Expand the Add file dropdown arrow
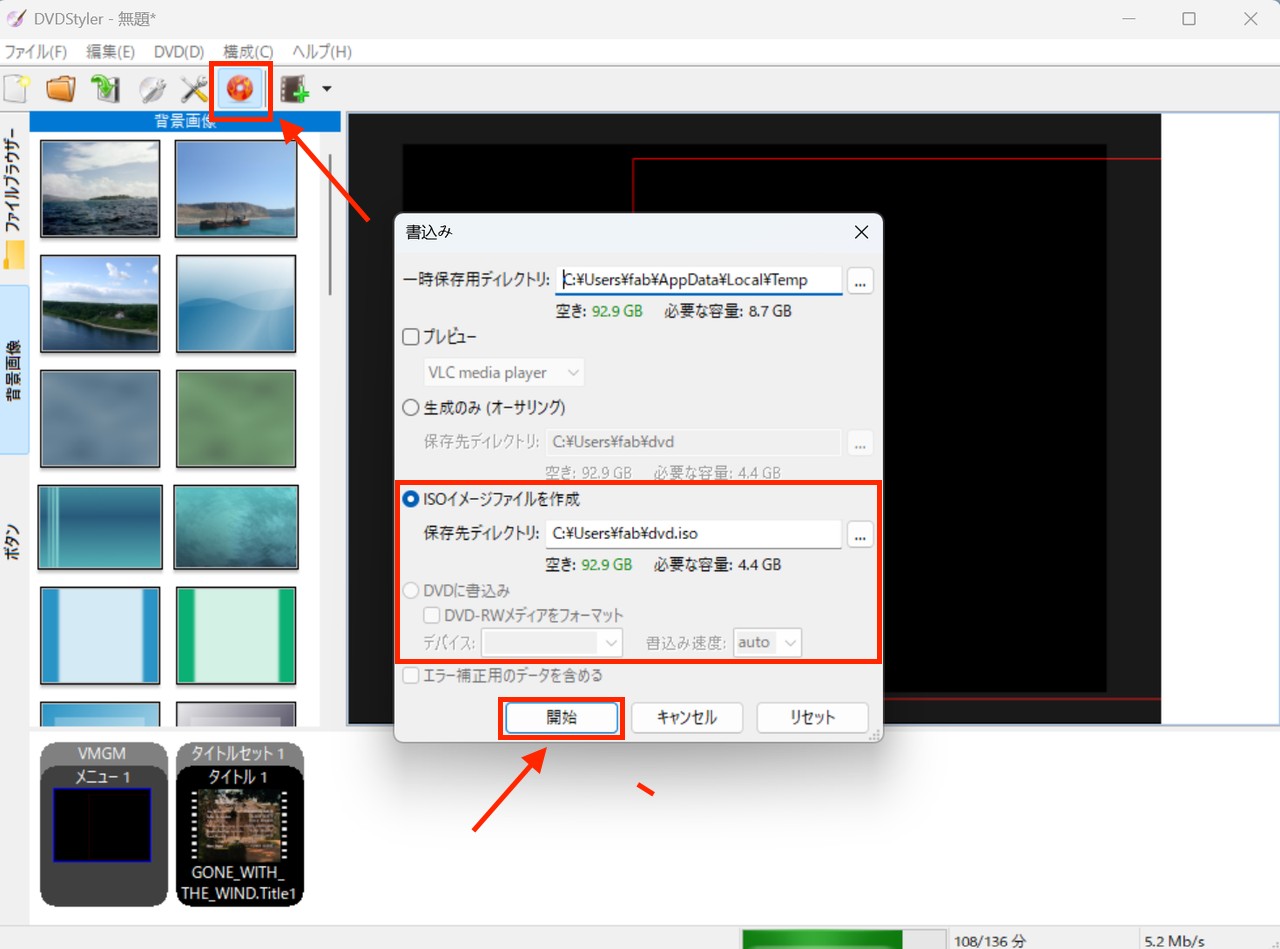This screenshot has height=949, width=1280. point(326,90)
